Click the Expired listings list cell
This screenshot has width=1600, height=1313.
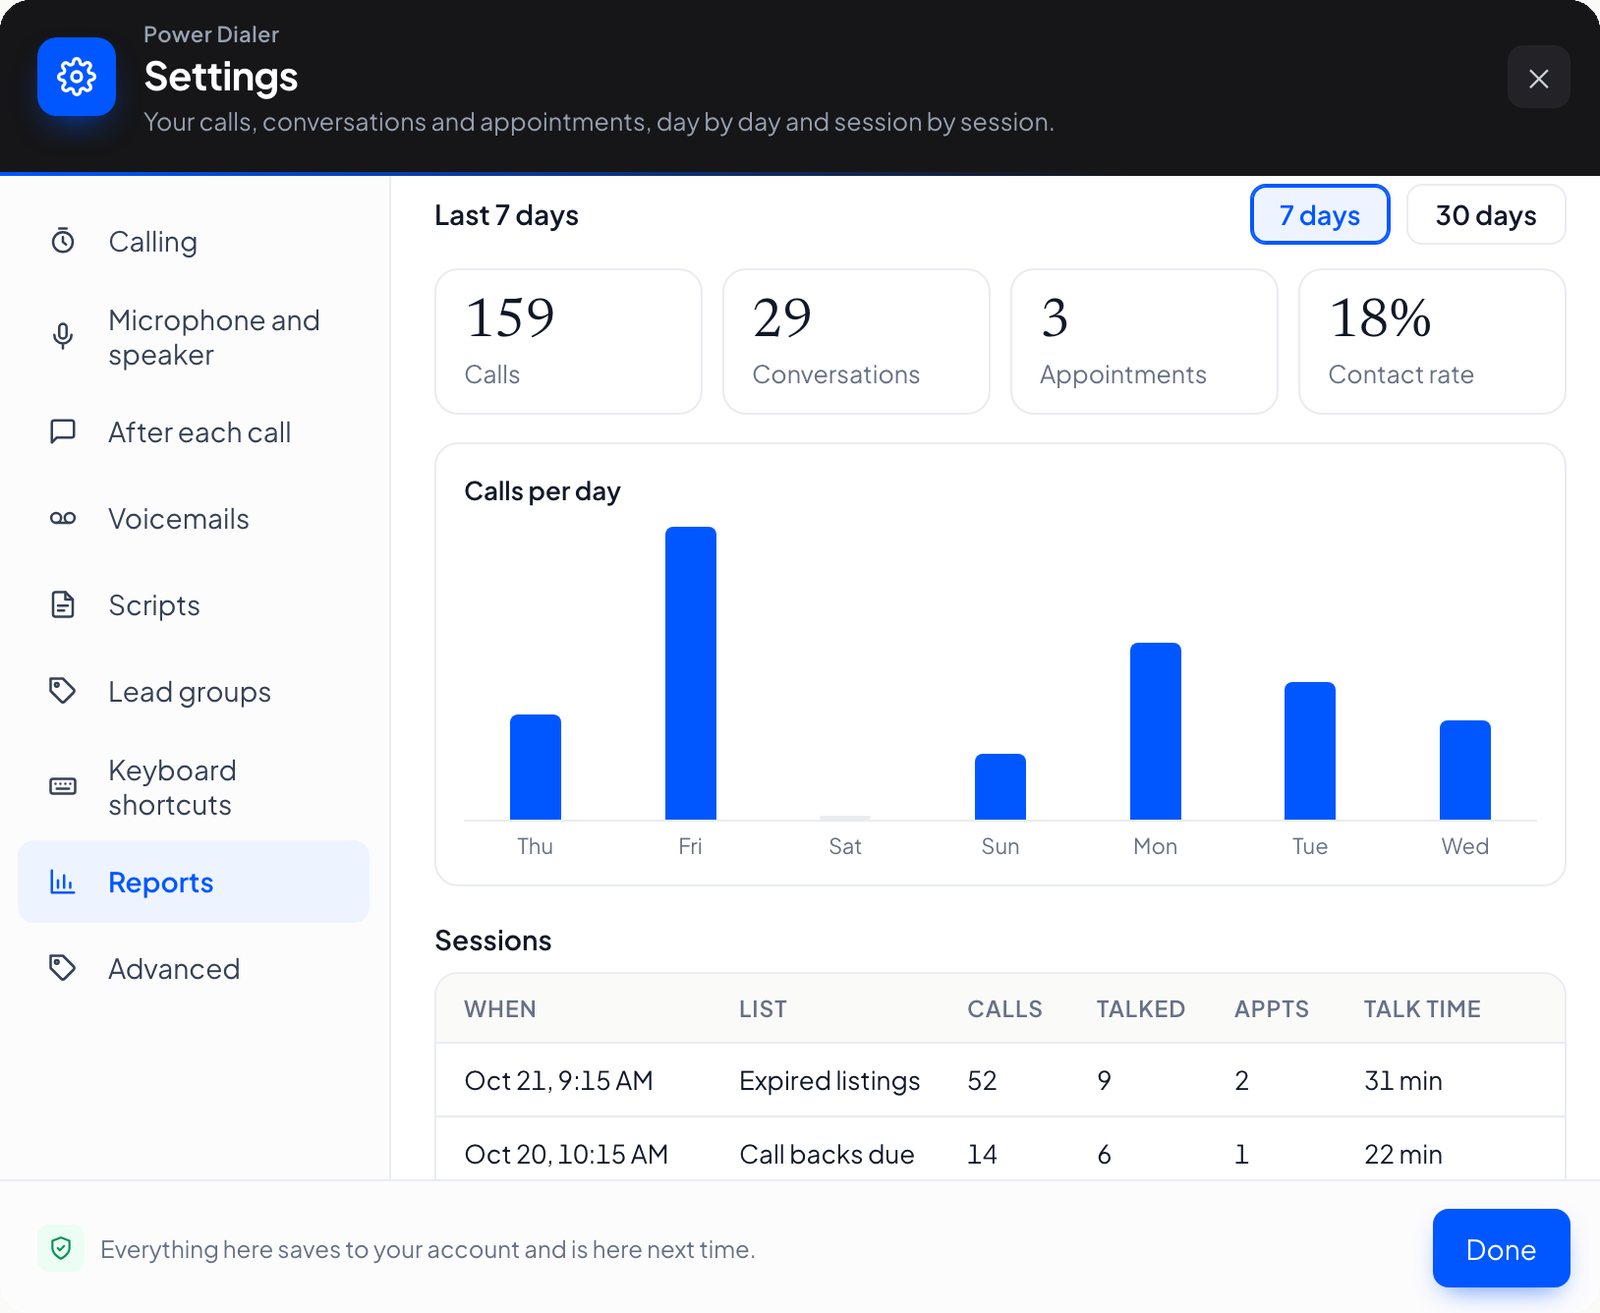point(830,1081)
